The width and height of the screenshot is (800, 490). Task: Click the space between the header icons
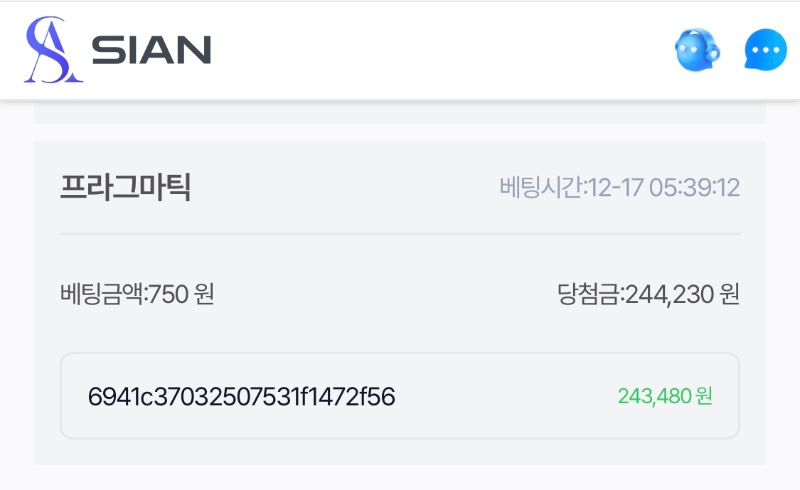(x=731, y=50)
